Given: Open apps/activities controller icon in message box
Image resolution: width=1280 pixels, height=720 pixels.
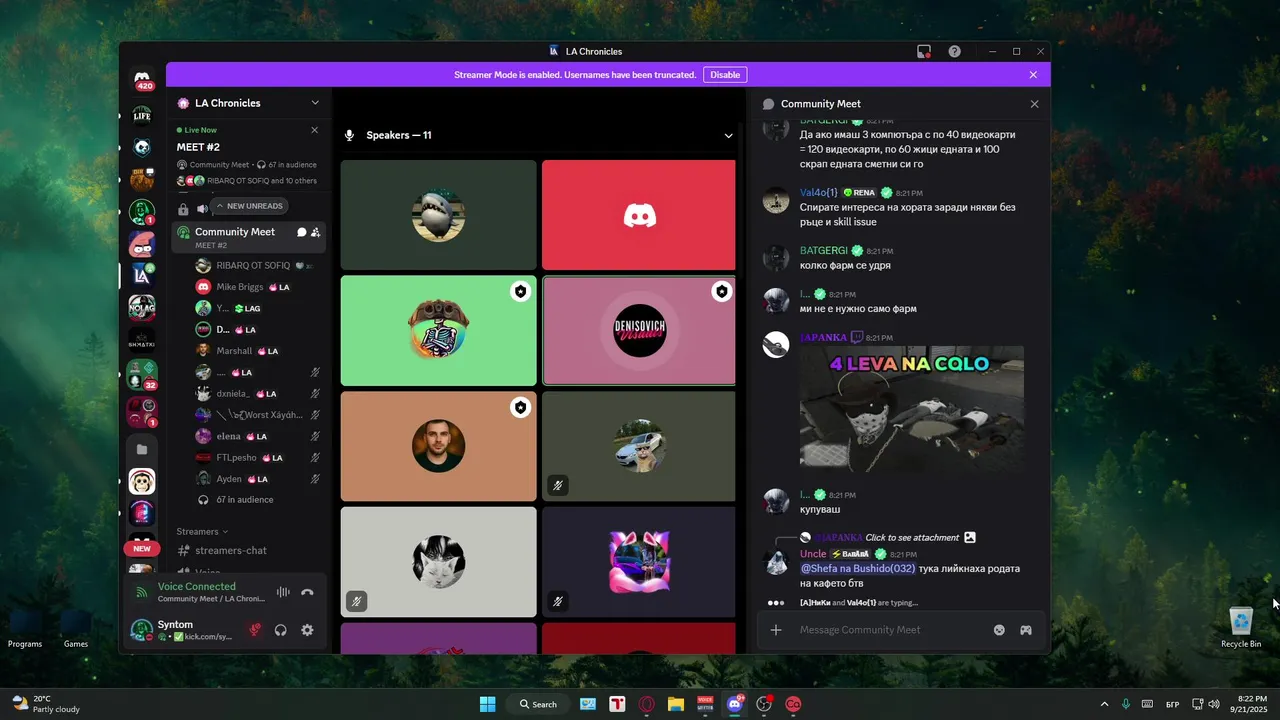Looking at the screenshot, I should tap(1026, 630).
